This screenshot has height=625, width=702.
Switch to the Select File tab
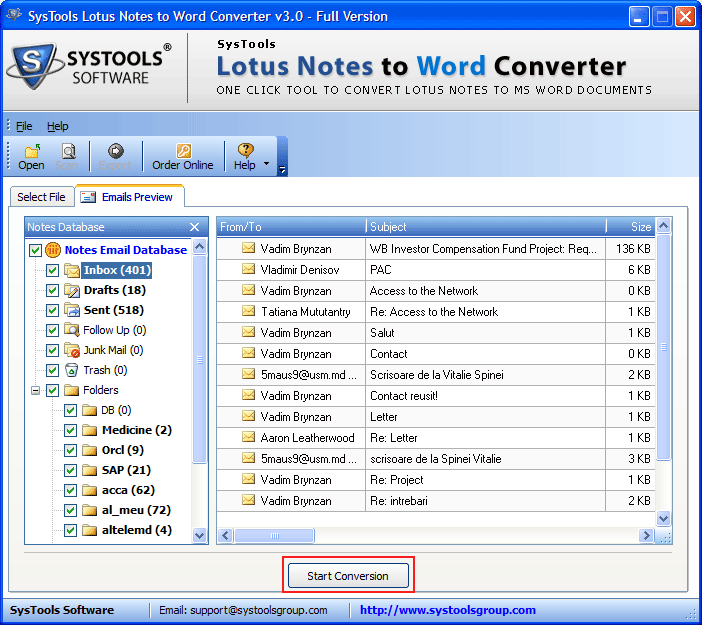[x=41, y=197]
